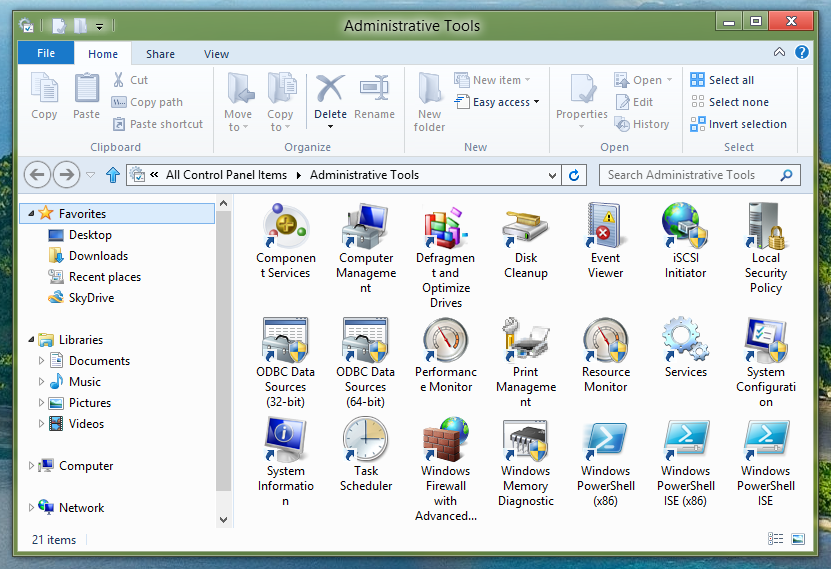Select Desktop under Favorites
The image size is (831, 569).
click(80, 235)
